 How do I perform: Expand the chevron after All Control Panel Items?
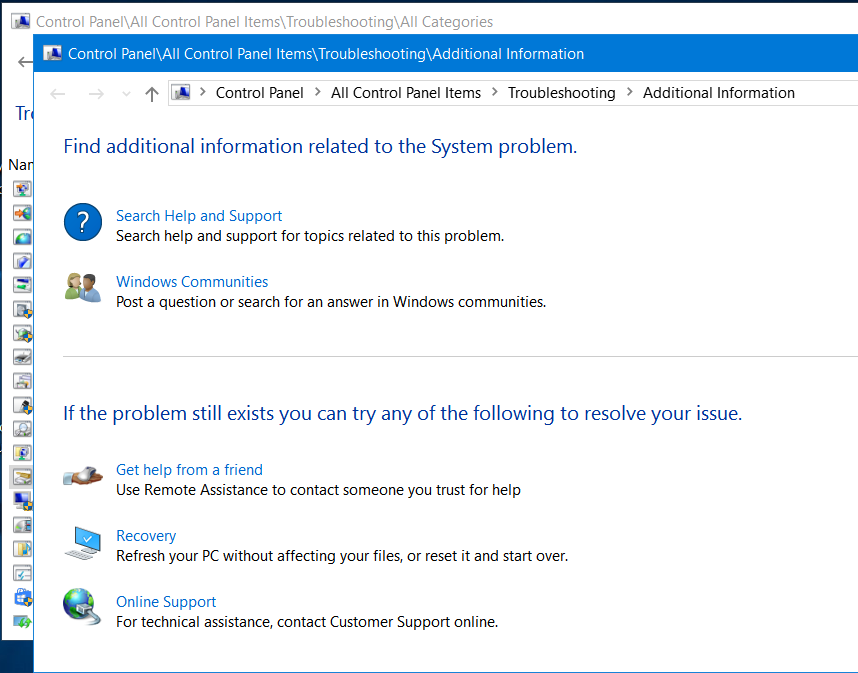click(x=495, y=93)
